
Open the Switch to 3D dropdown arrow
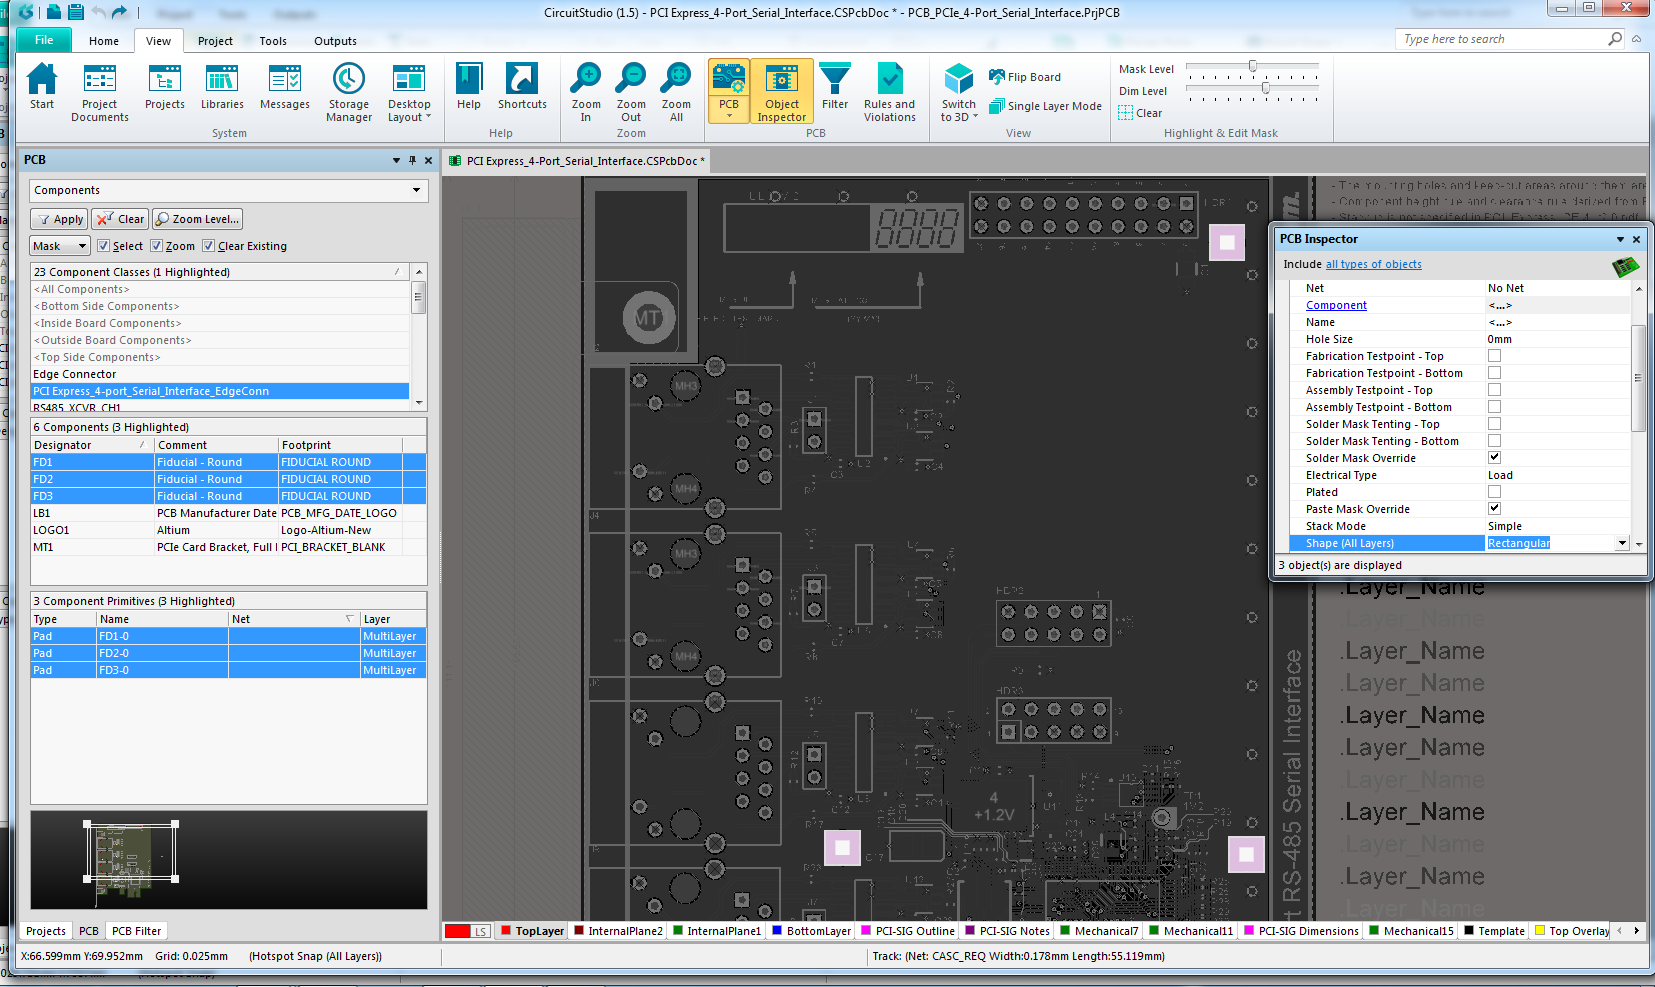[x=975, y=117]
